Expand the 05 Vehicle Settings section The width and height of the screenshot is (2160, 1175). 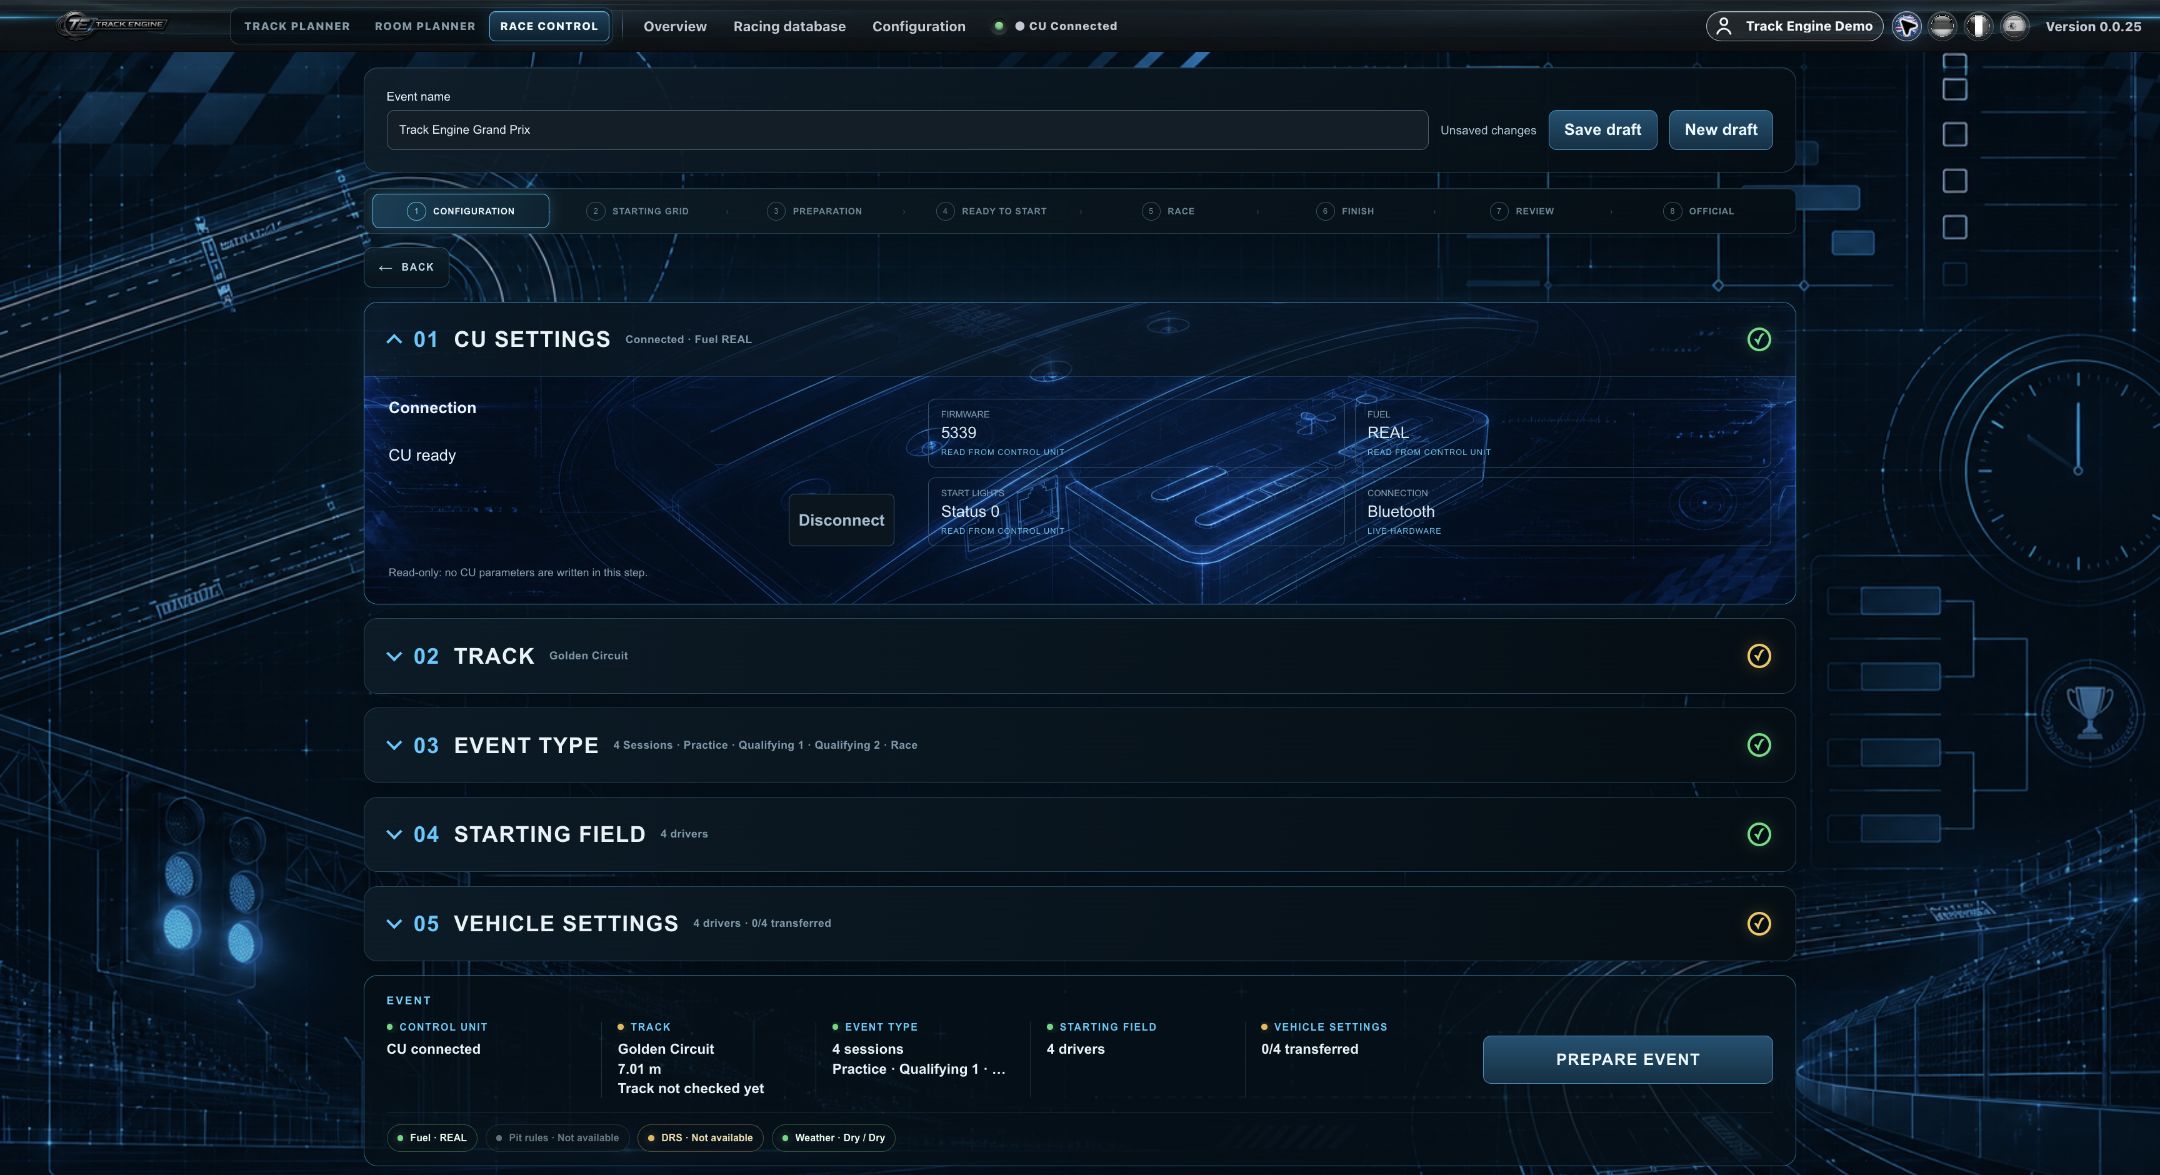tap(394, 923)
